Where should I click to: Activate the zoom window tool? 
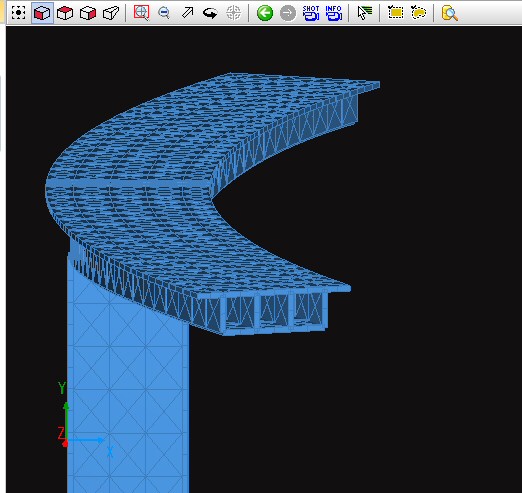141,13
